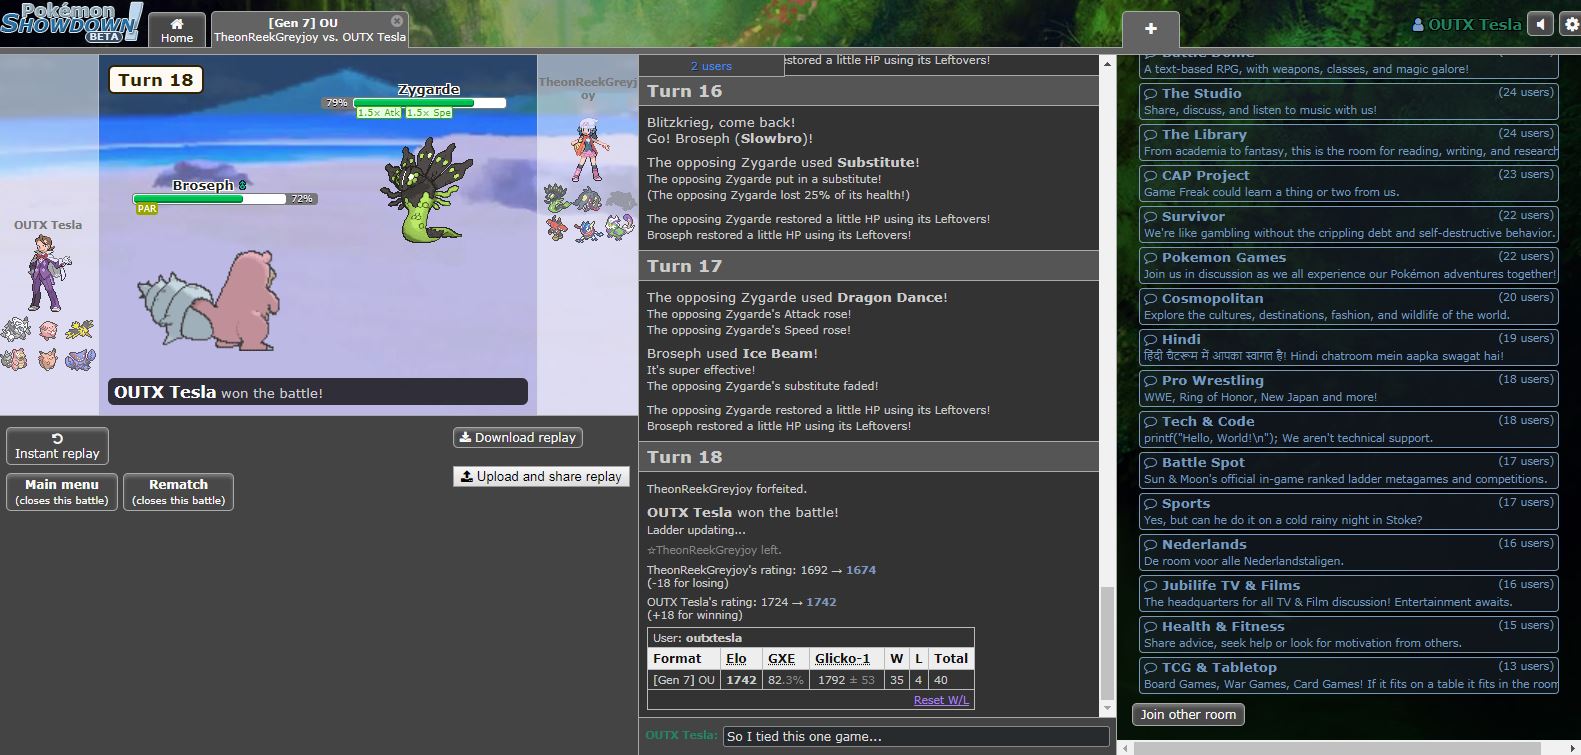Click Zygarde's 1.5× Spe boost badge
Screen dimensions: 1581x755
click(x=429, y=113)
